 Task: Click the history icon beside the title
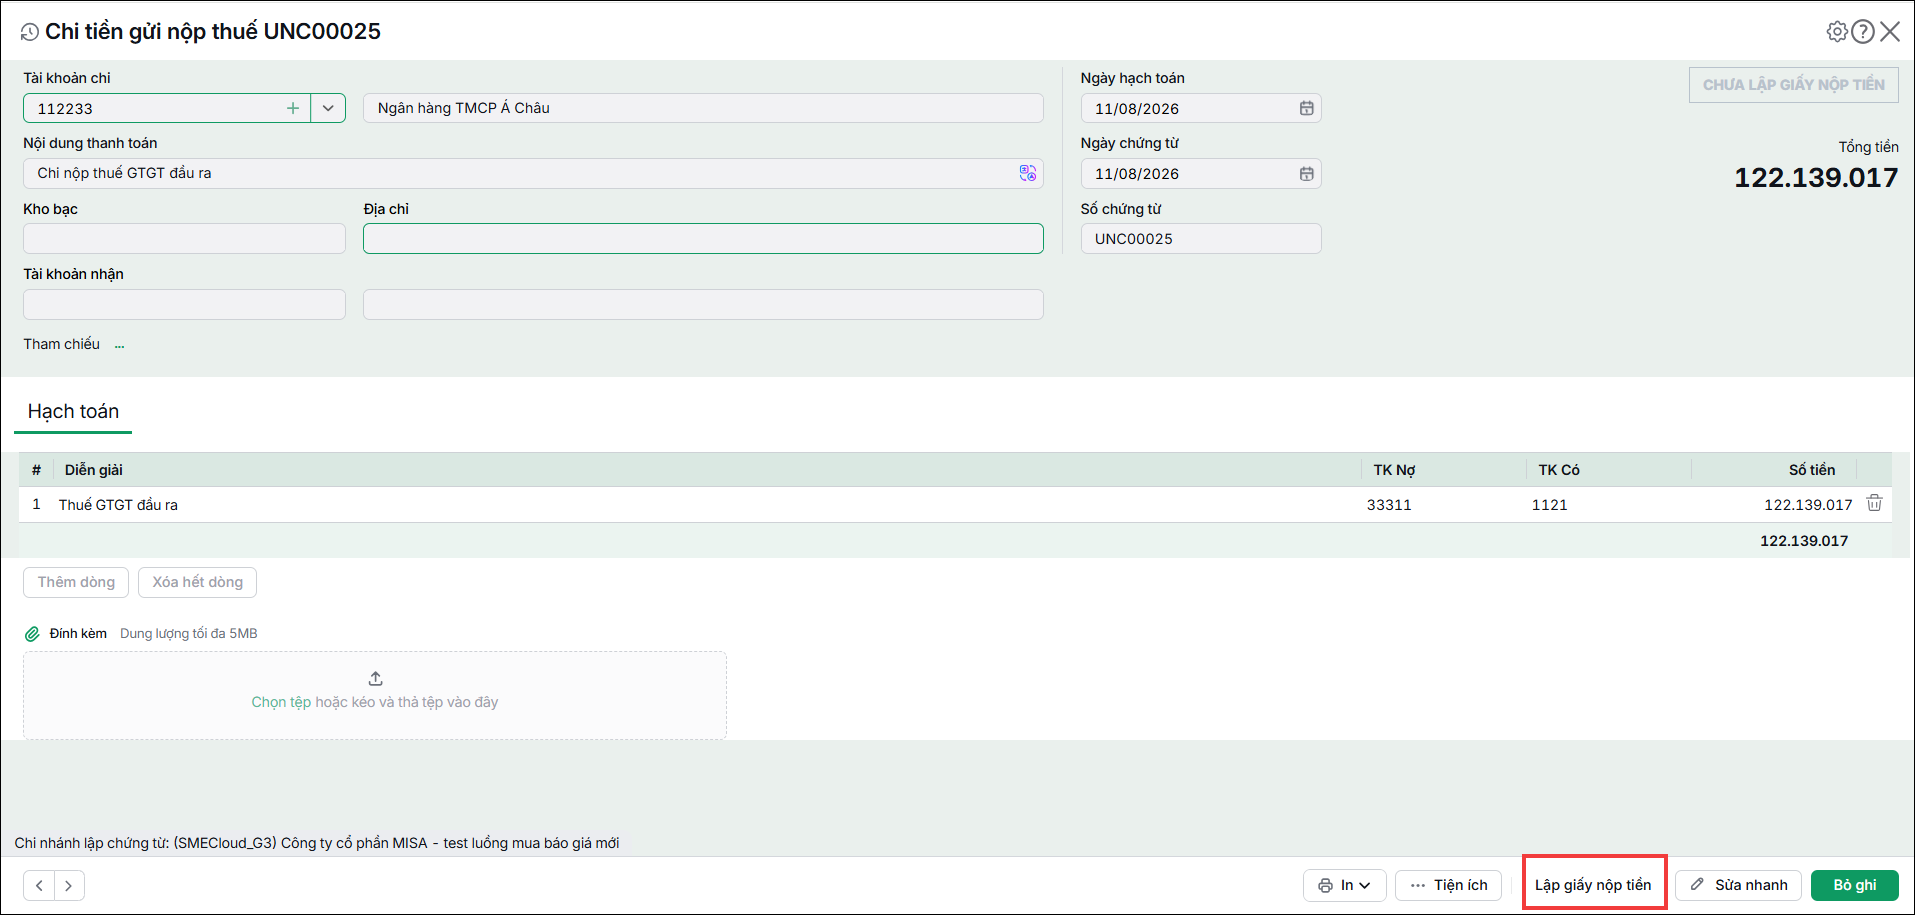[x=30, y=32]
